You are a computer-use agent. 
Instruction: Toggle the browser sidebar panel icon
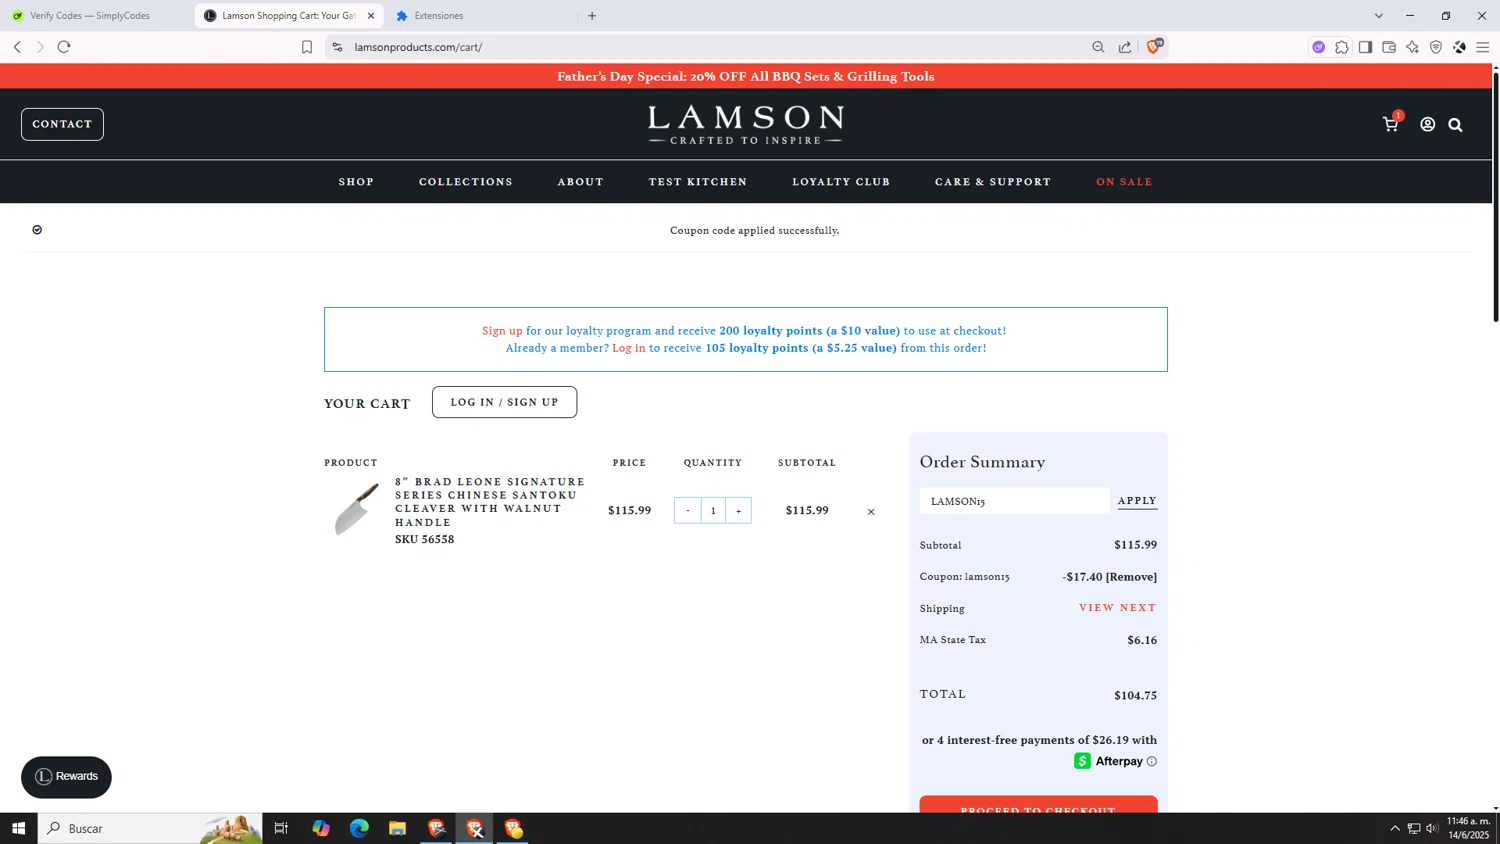[1365, 47]
